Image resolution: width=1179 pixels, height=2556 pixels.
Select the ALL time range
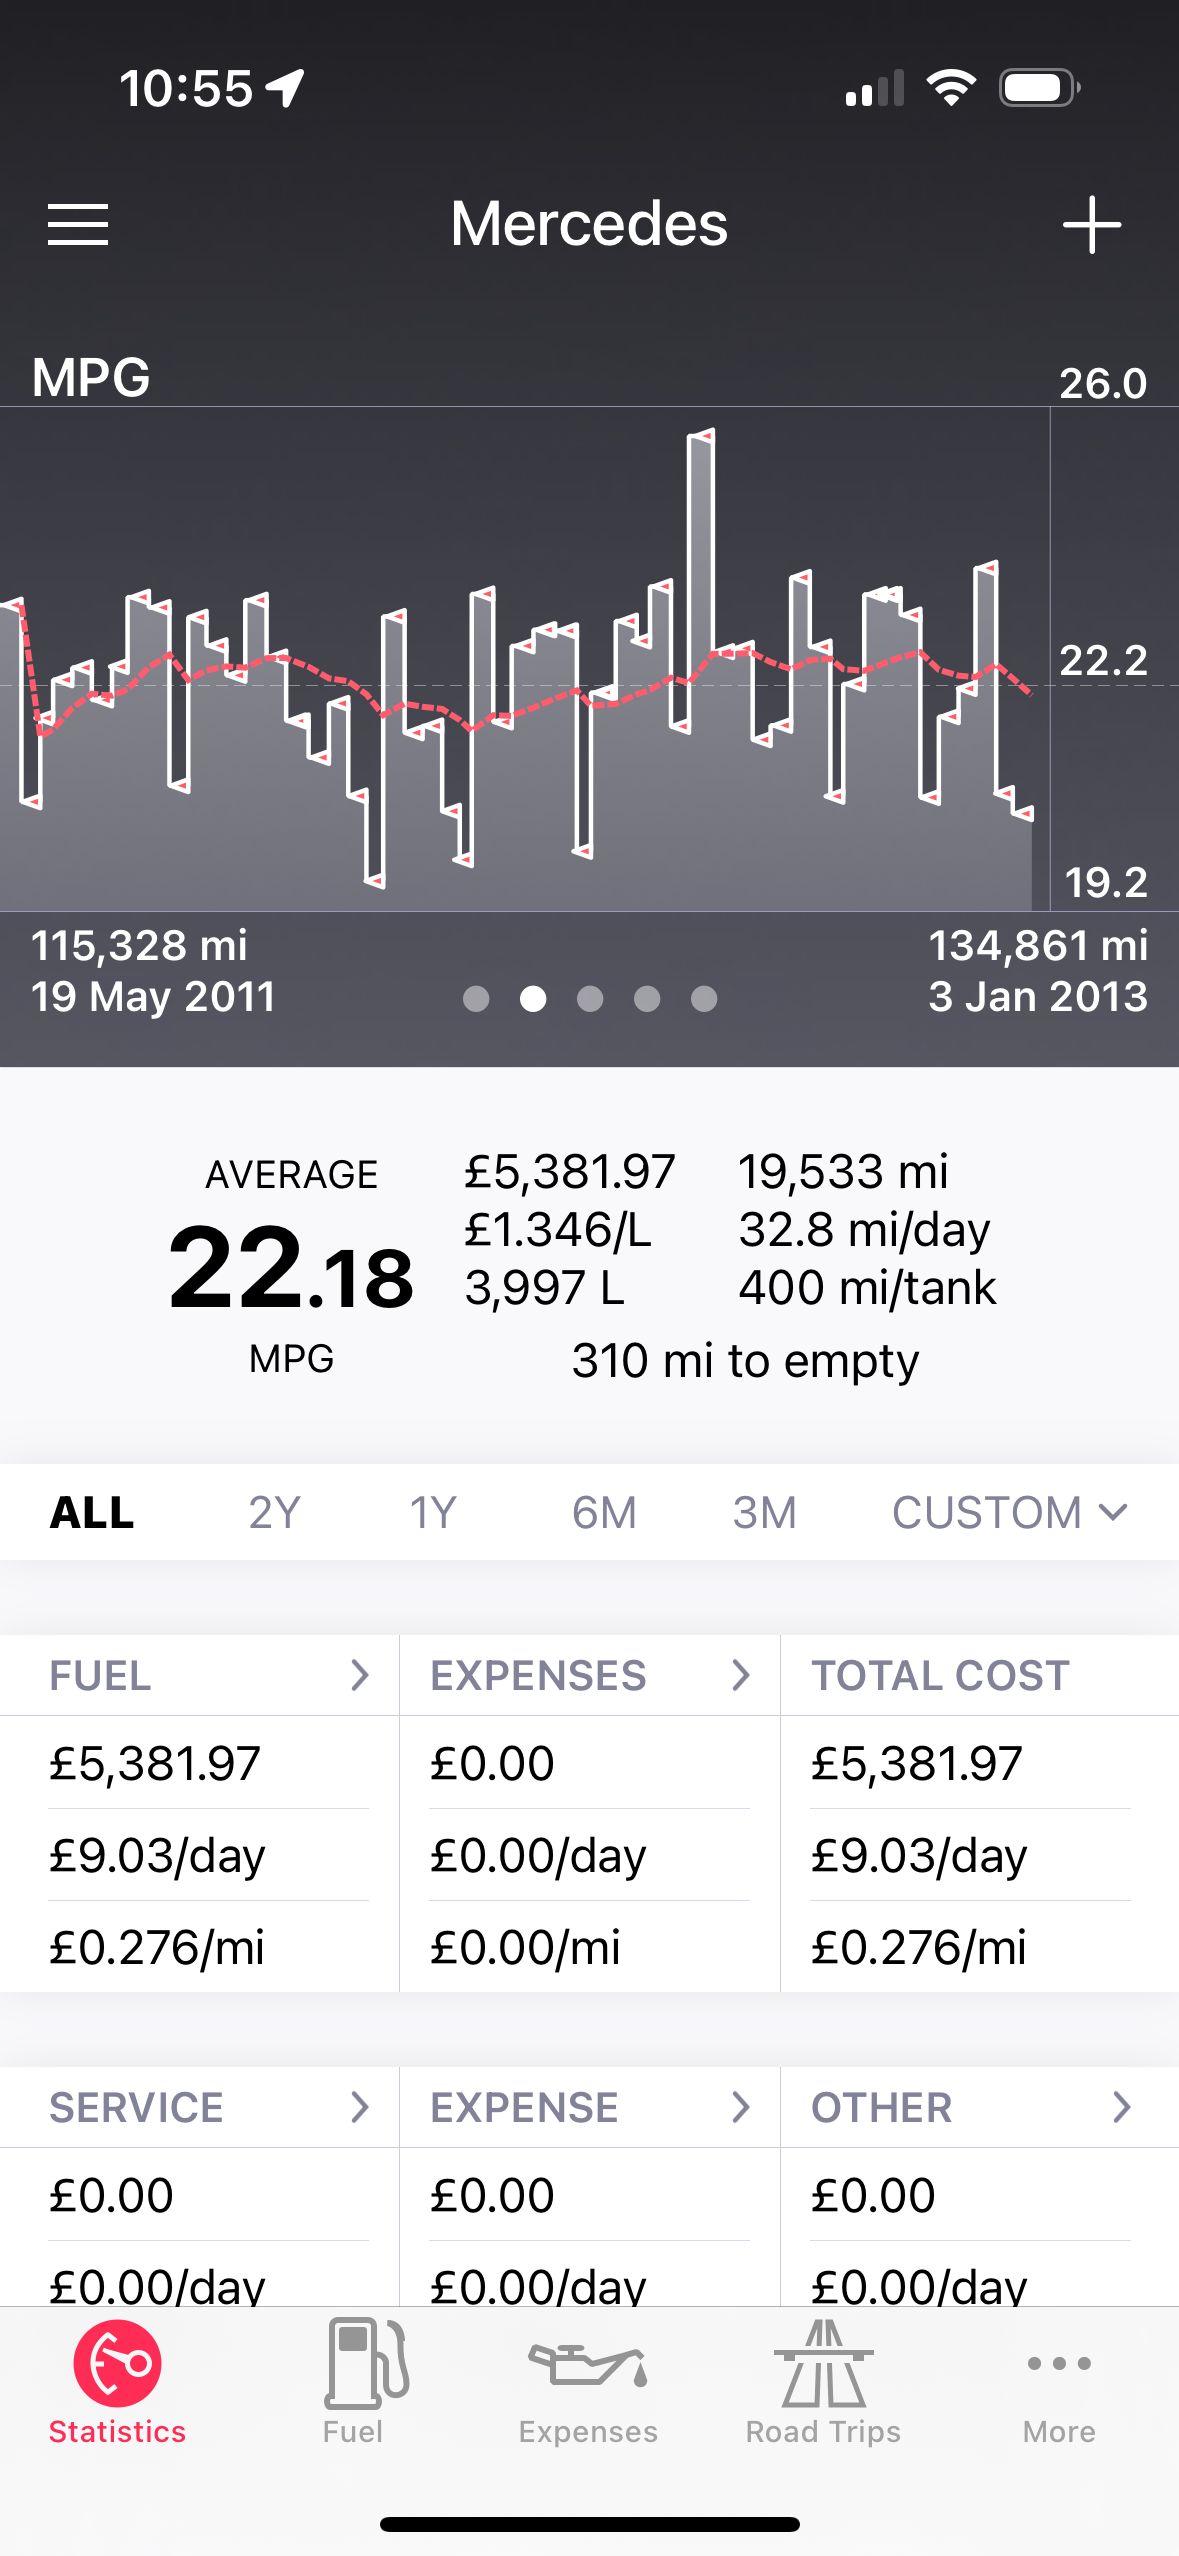coord(92,1512)
